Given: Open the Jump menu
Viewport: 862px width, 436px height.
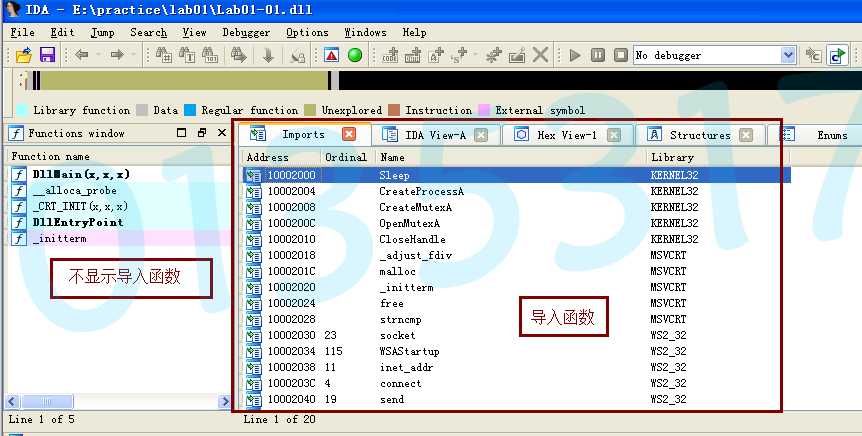Looking at the screenshot, I should [102, 32].
